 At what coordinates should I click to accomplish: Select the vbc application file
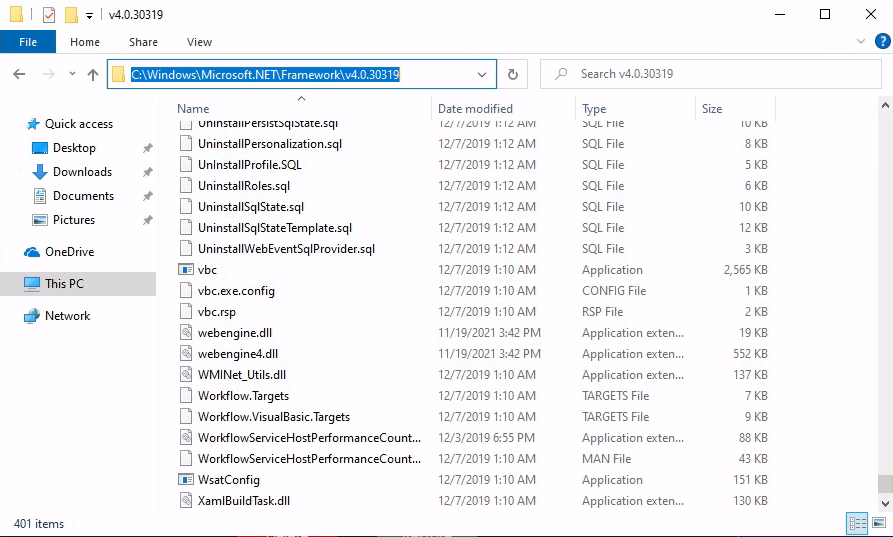tap(207, 270)
